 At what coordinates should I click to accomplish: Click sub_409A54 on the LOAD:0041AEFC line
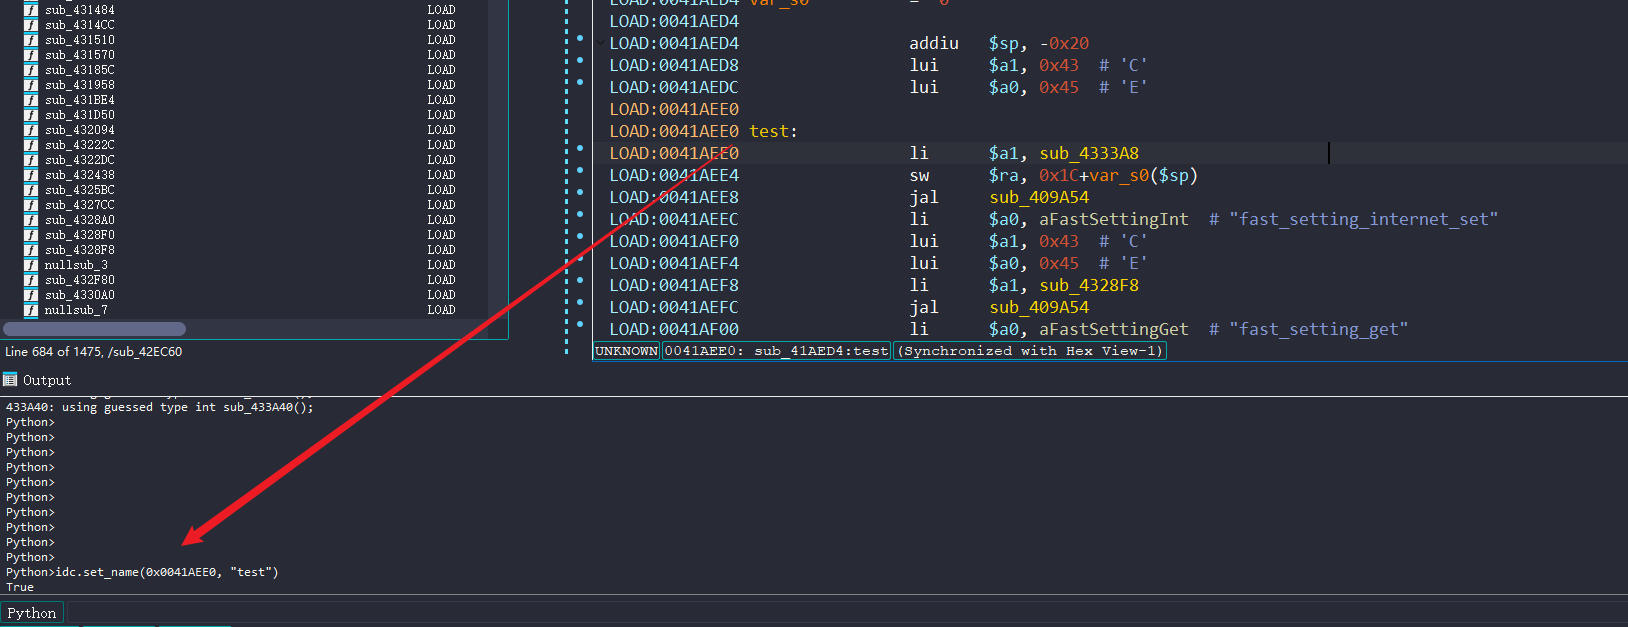(x=1039, y=308)
